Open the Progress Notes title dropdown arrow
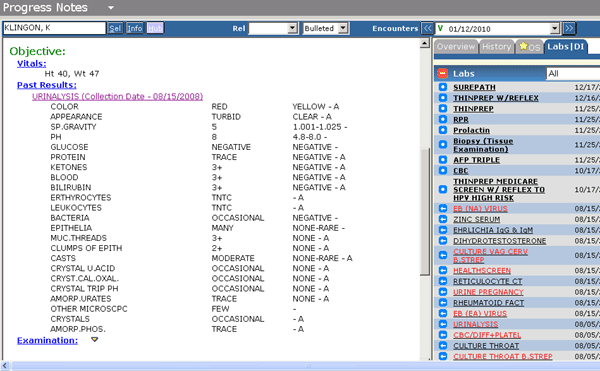 click(x=111, y=8)
